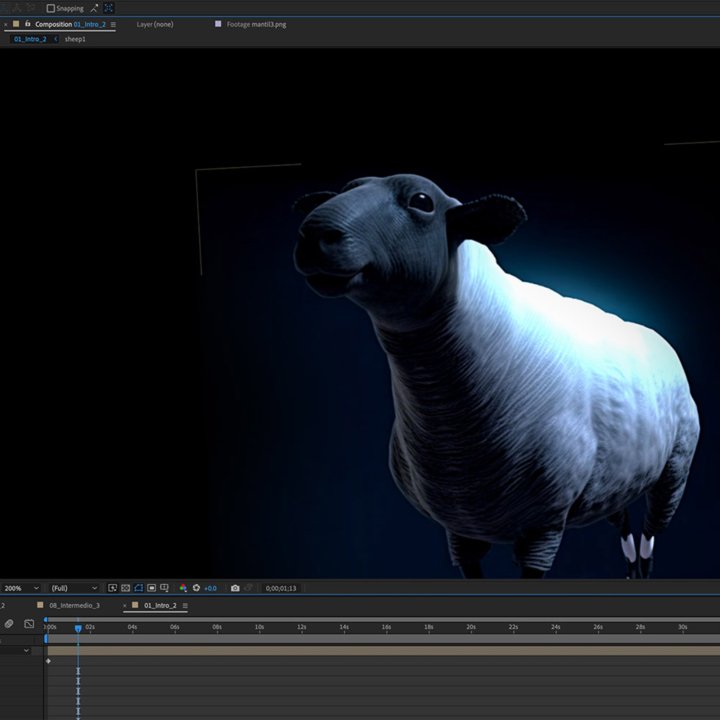Toggle the blue snap-to-features icon in the toolbar

pyautogui.click(x=109, y=8)
